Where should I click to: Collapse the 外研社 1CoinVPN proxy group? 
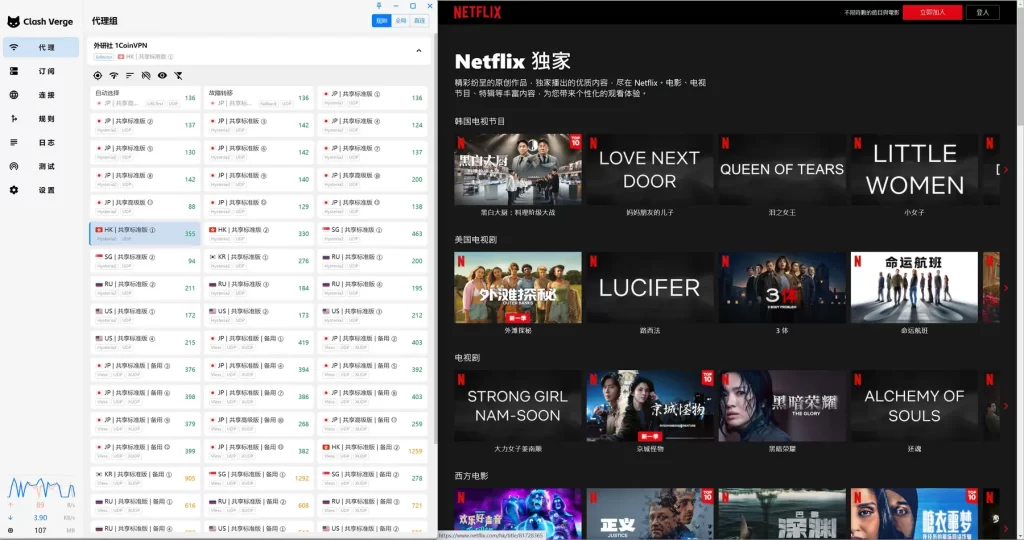(x=417, y=50)
